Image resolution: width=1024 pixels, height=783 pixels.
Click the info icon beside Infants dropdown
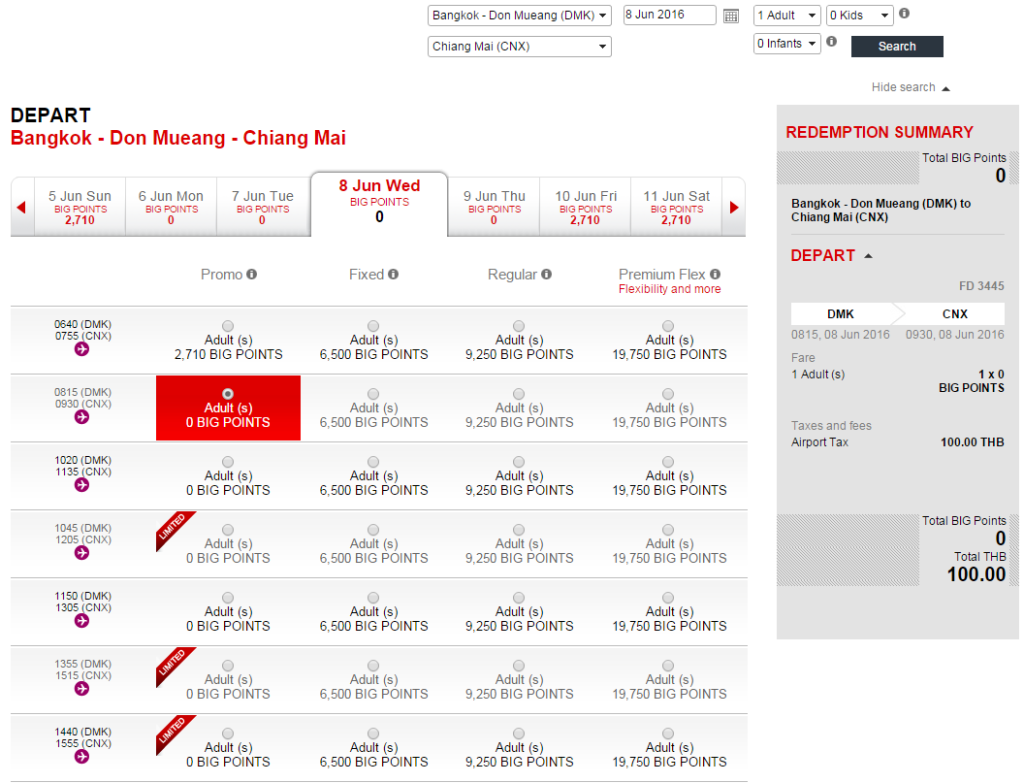[831, 41]
